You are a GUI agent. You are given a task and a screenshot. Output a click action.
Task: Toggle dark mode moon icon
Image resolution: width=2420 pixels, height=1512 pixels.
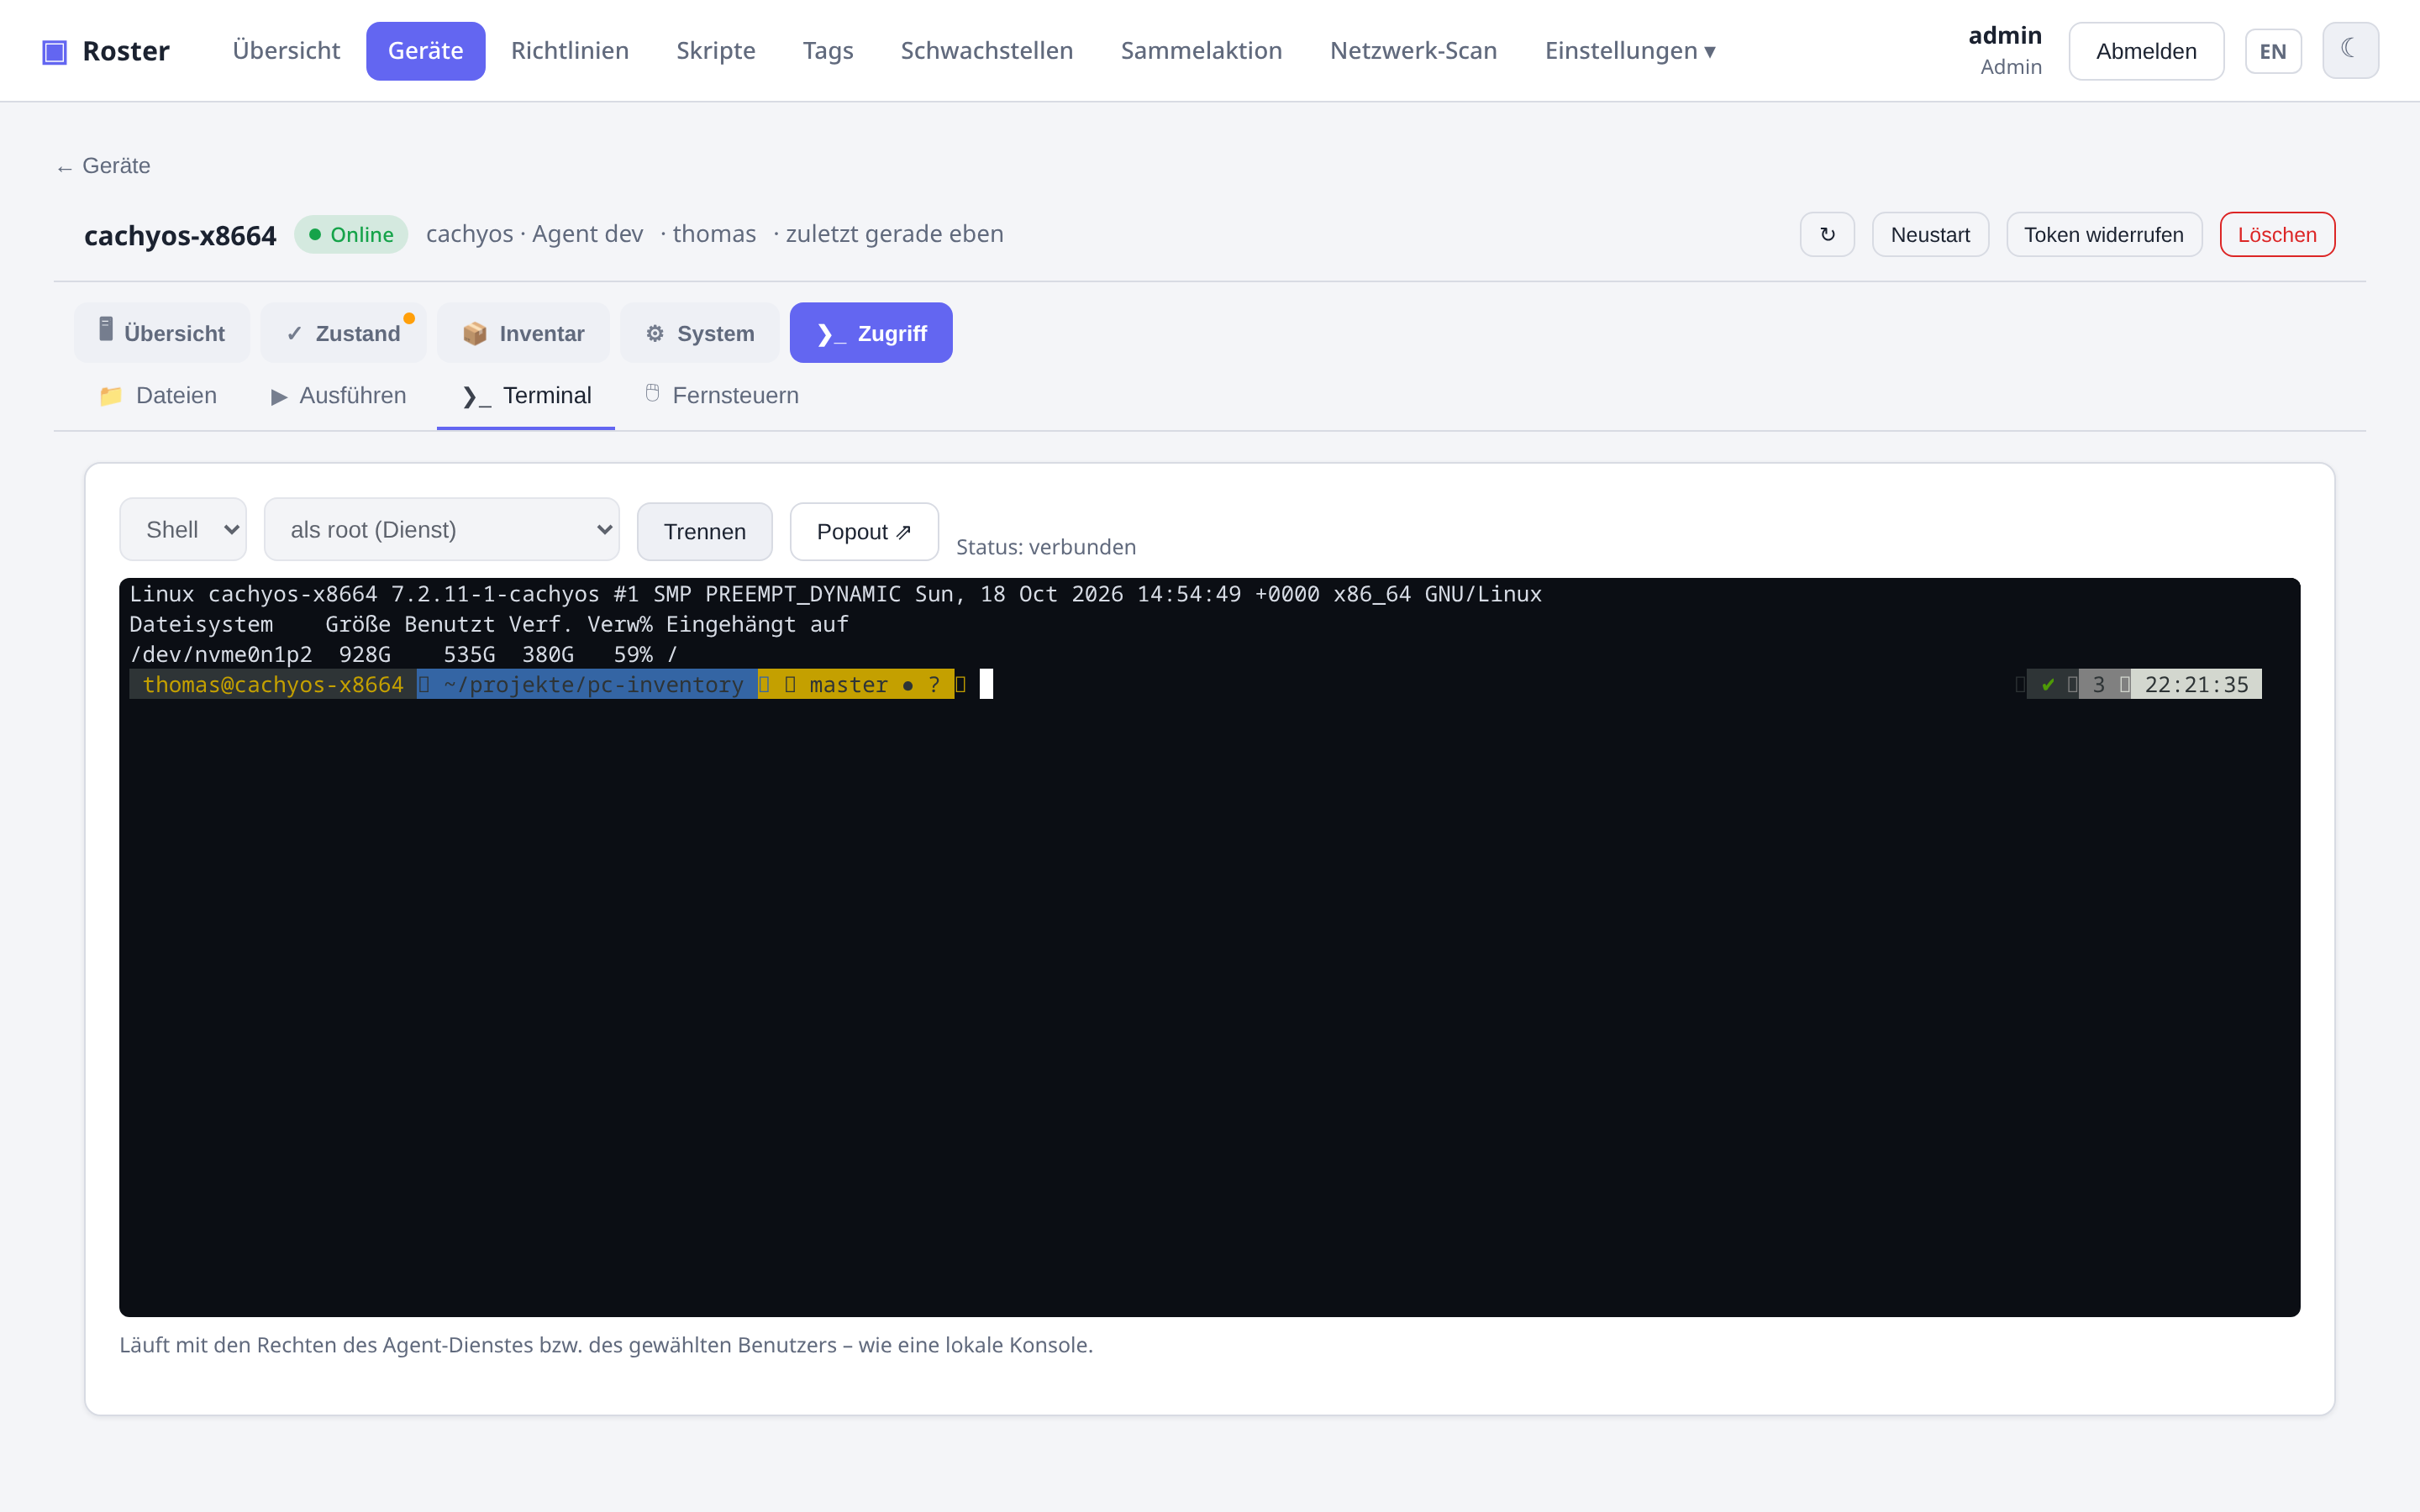(x=2349, y=50)
